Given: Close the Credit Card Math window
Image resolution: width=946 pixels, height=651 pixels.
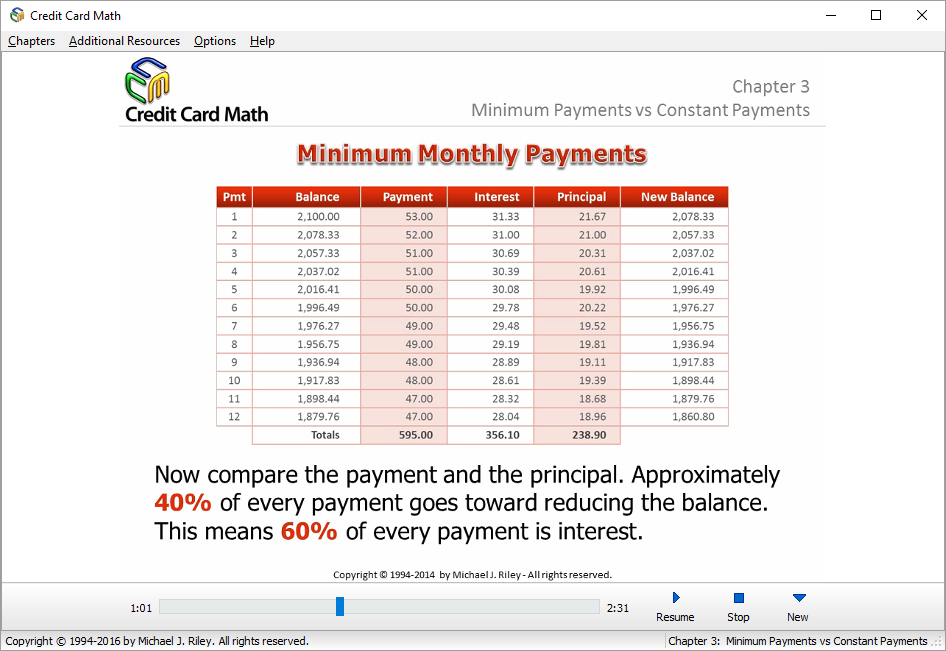Looking at the screenshot, I should (922, 16).
